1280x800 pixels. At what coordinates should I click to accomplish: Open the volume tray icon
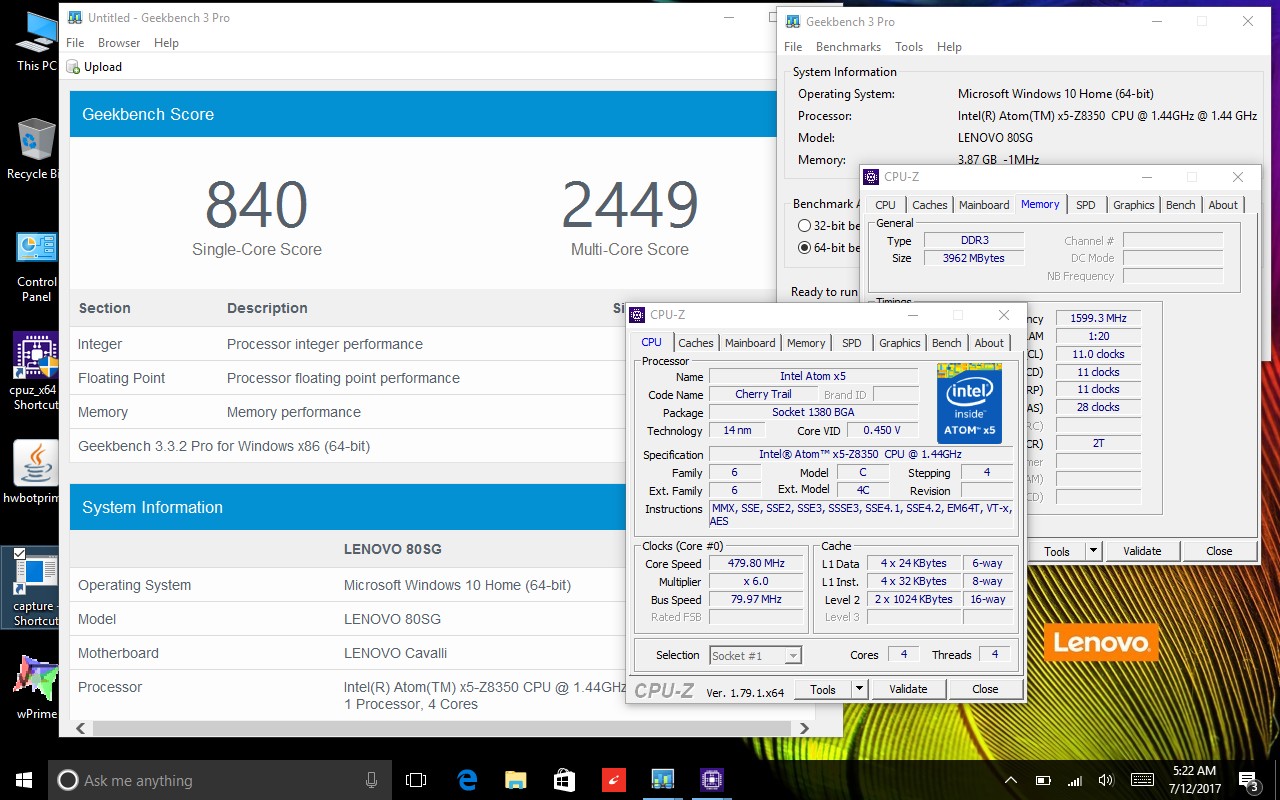[x=1106, y=780]
